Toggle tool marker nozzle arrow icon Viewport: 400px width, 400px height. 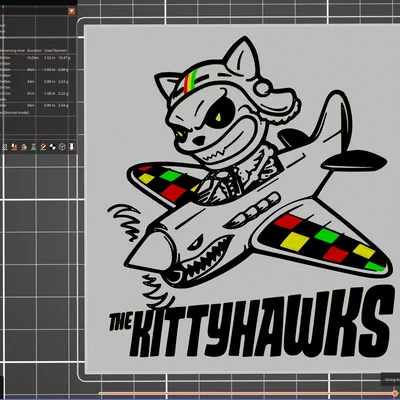71,147
